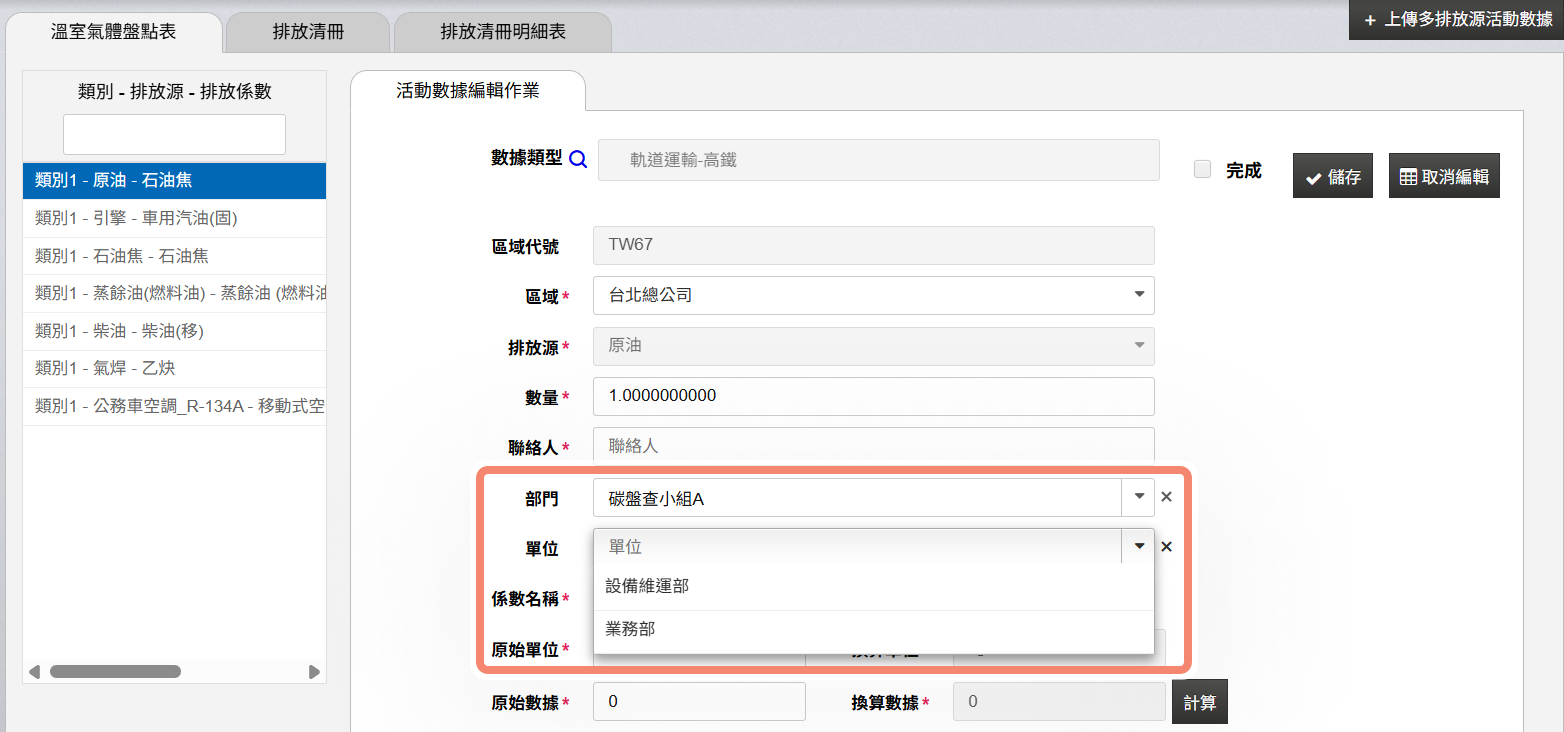Upload data via 上傳多排放源活動數據 button

click(x=1457, y=20)
